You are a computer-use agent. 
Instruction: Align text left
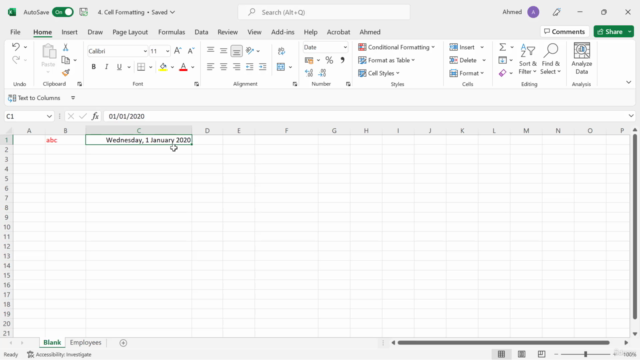pyautogui.click(x=210, y=67)
